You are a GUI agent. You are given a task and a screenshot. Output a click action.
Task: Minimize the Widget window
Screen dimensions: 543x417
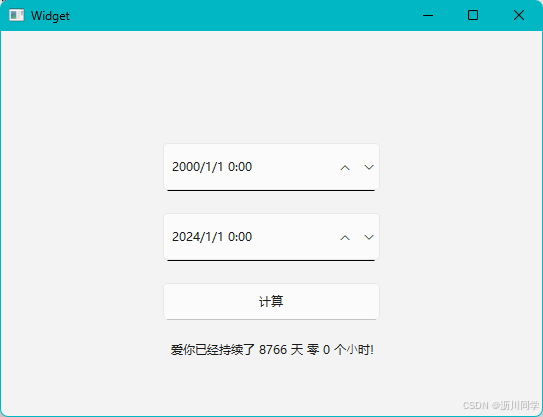point(428,15)
